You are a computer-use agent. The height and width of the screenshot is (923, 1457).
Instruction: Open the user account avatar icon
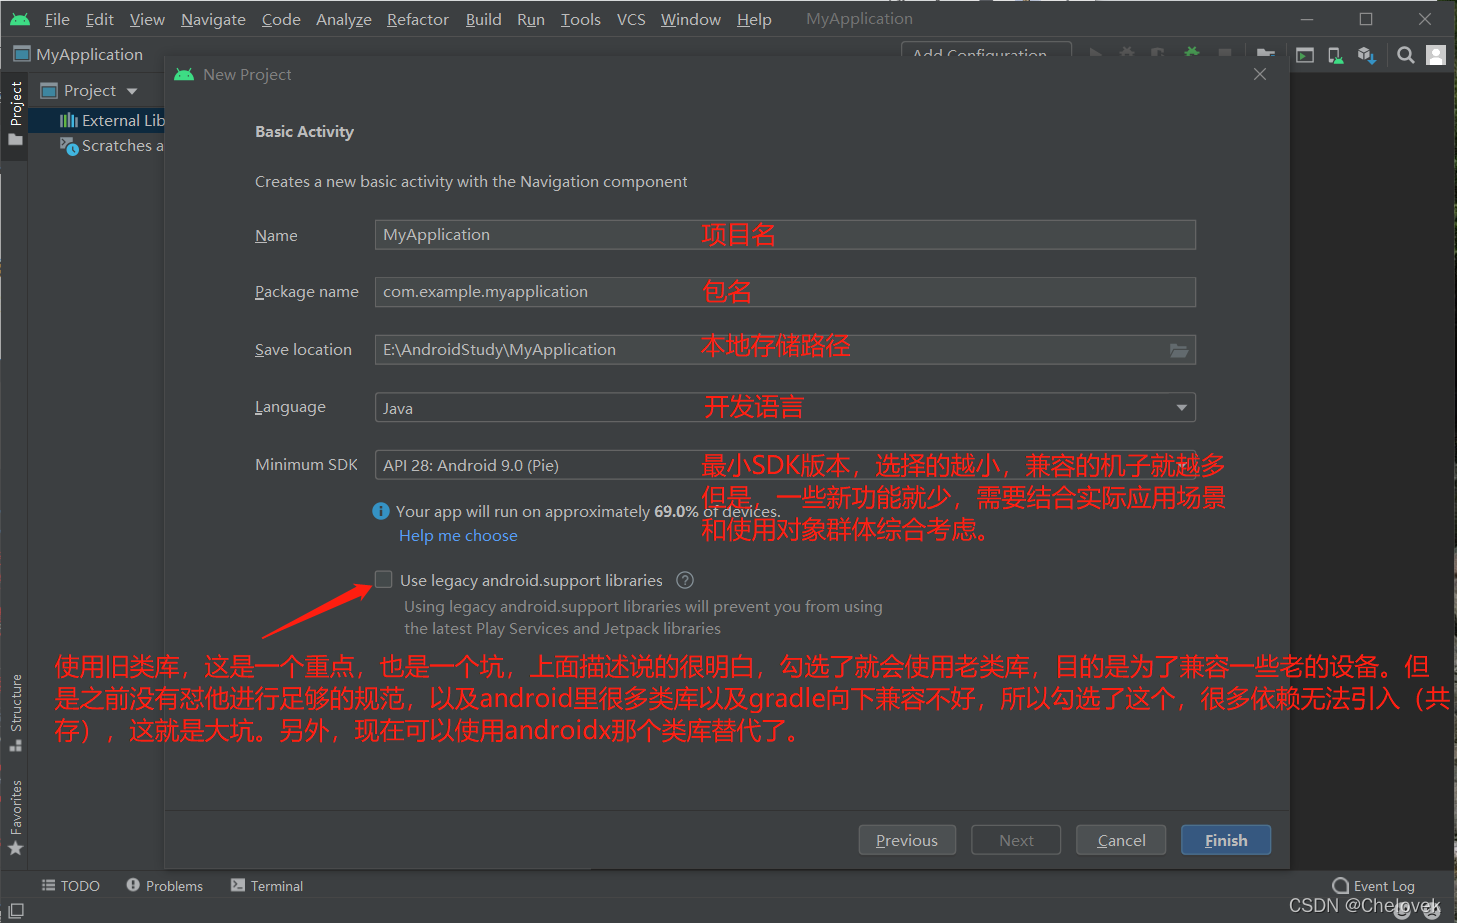1436,56
